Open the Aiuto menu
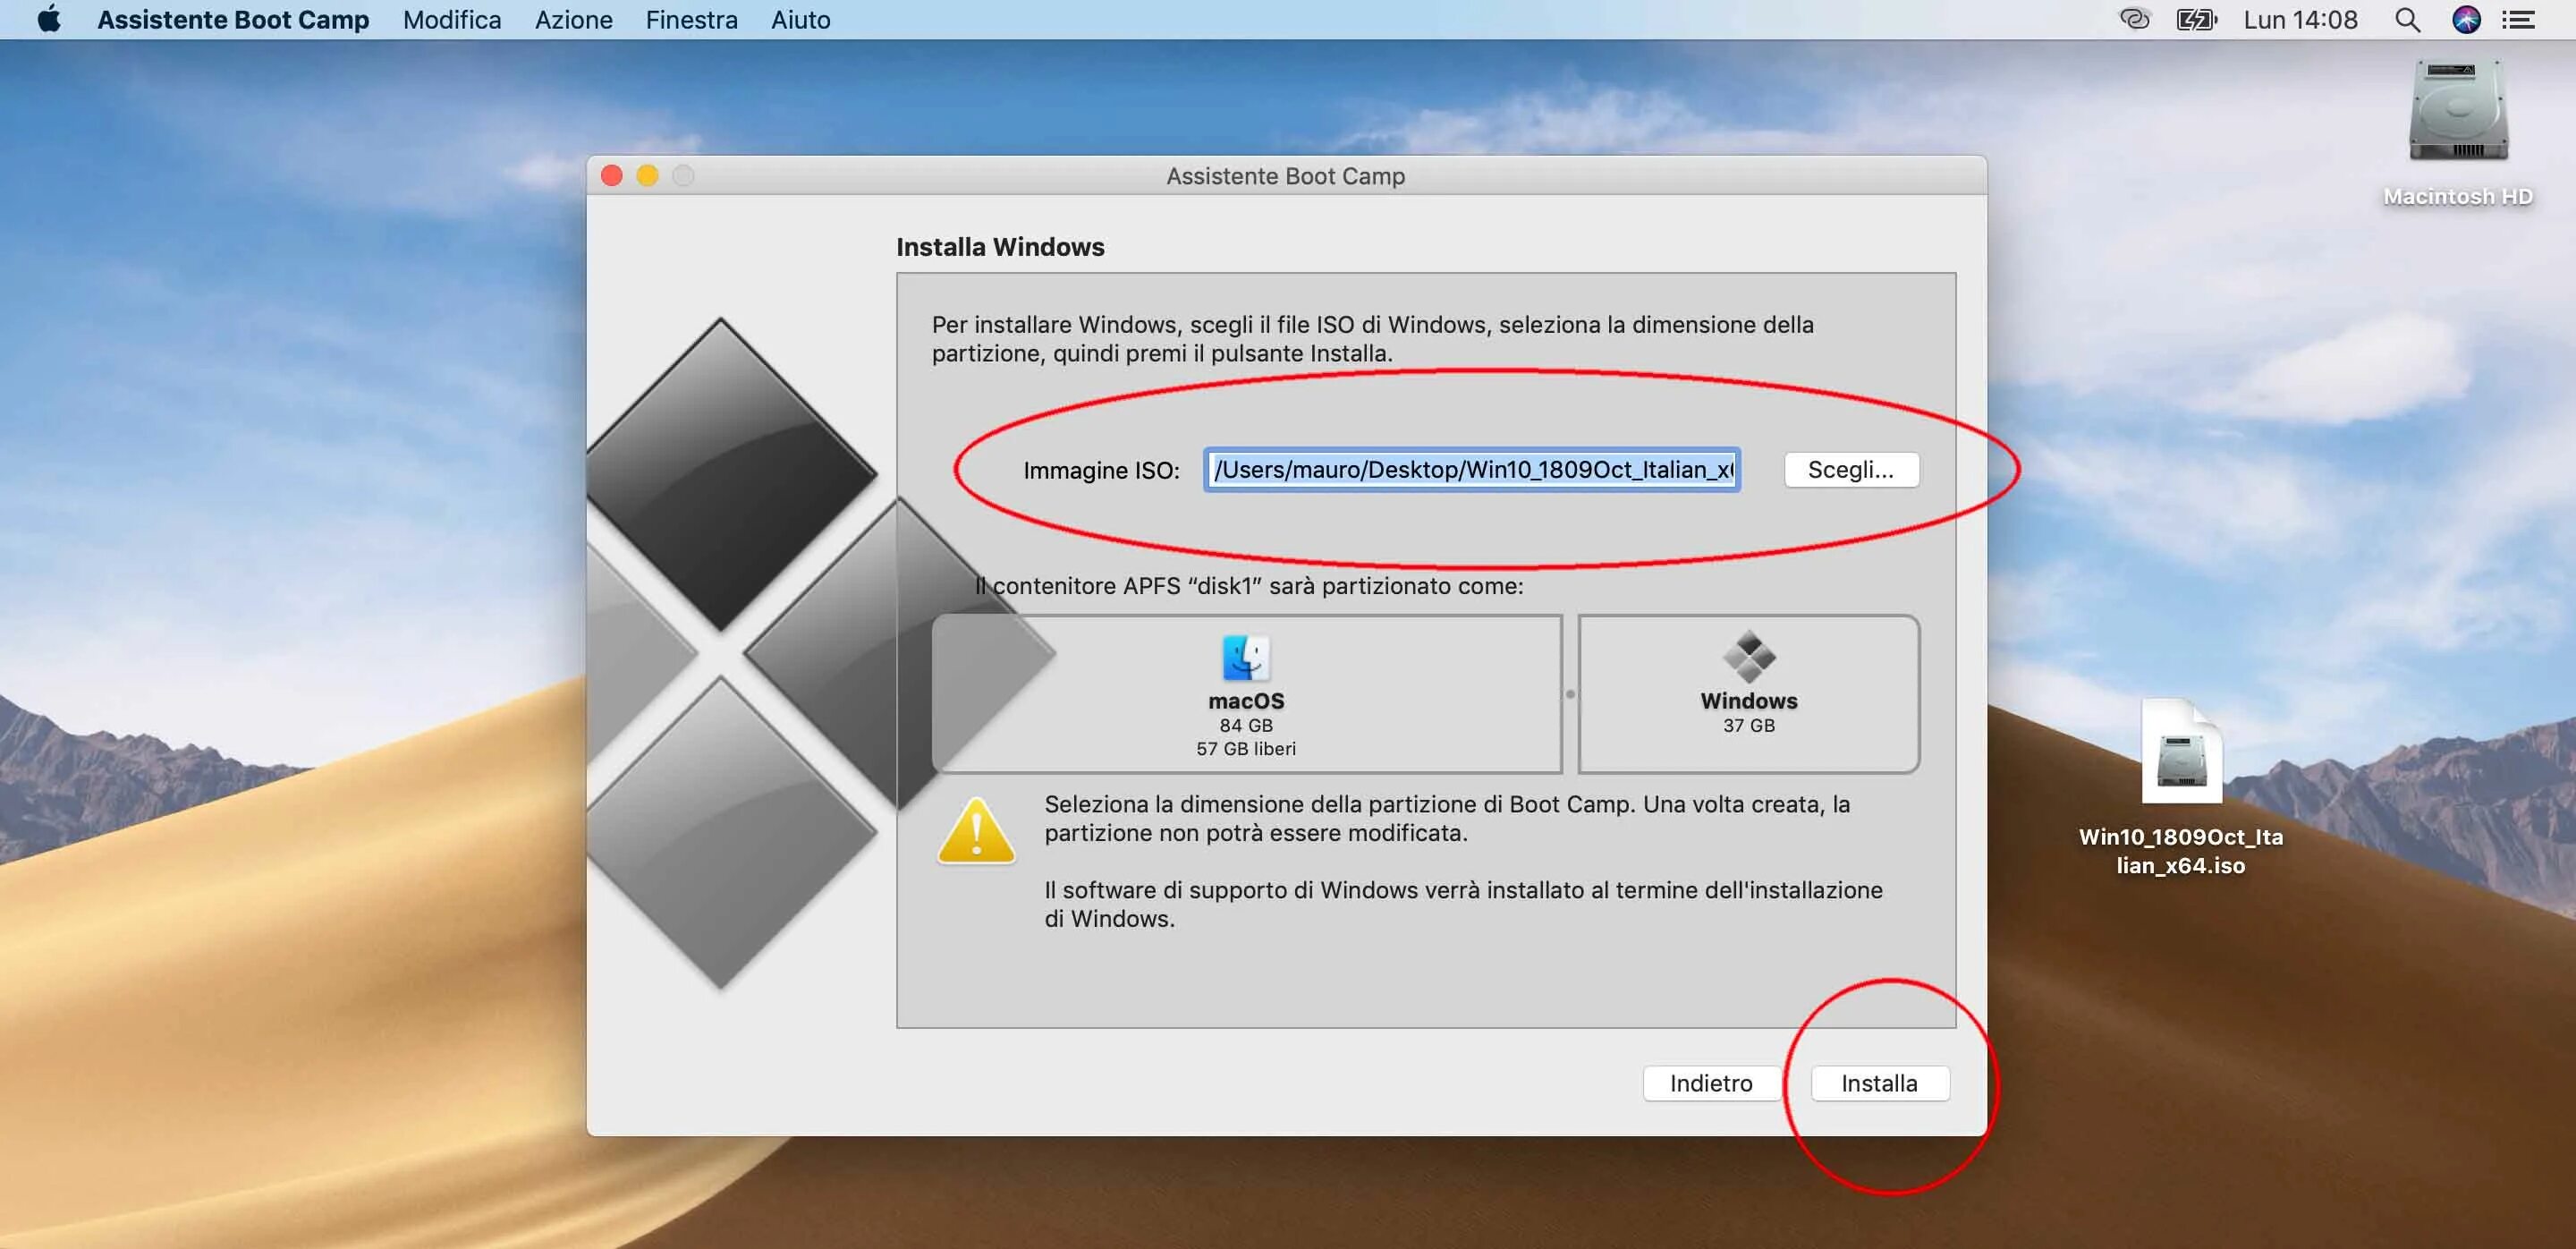 [x=800, y=20]
